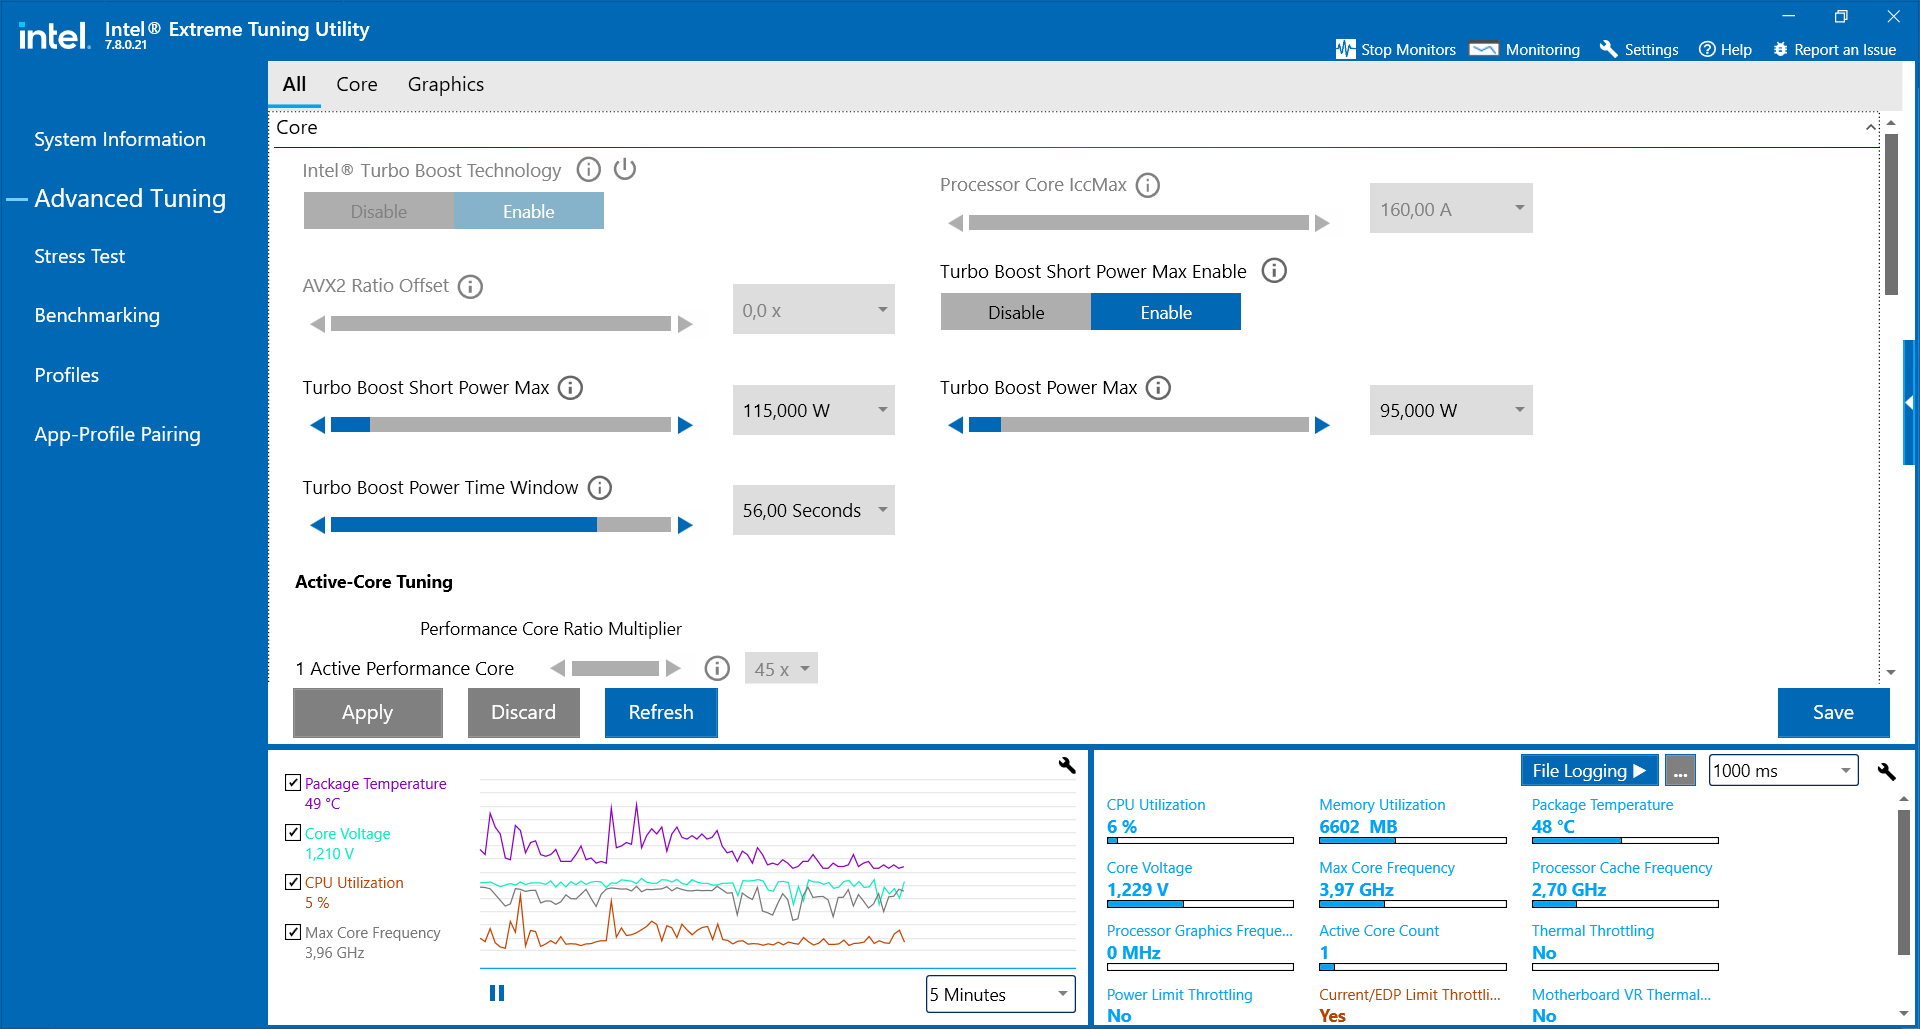Click the Turbo Boost power reset icon
This screenshot has height=1029, width=1920.
click(x=625, y=169)
